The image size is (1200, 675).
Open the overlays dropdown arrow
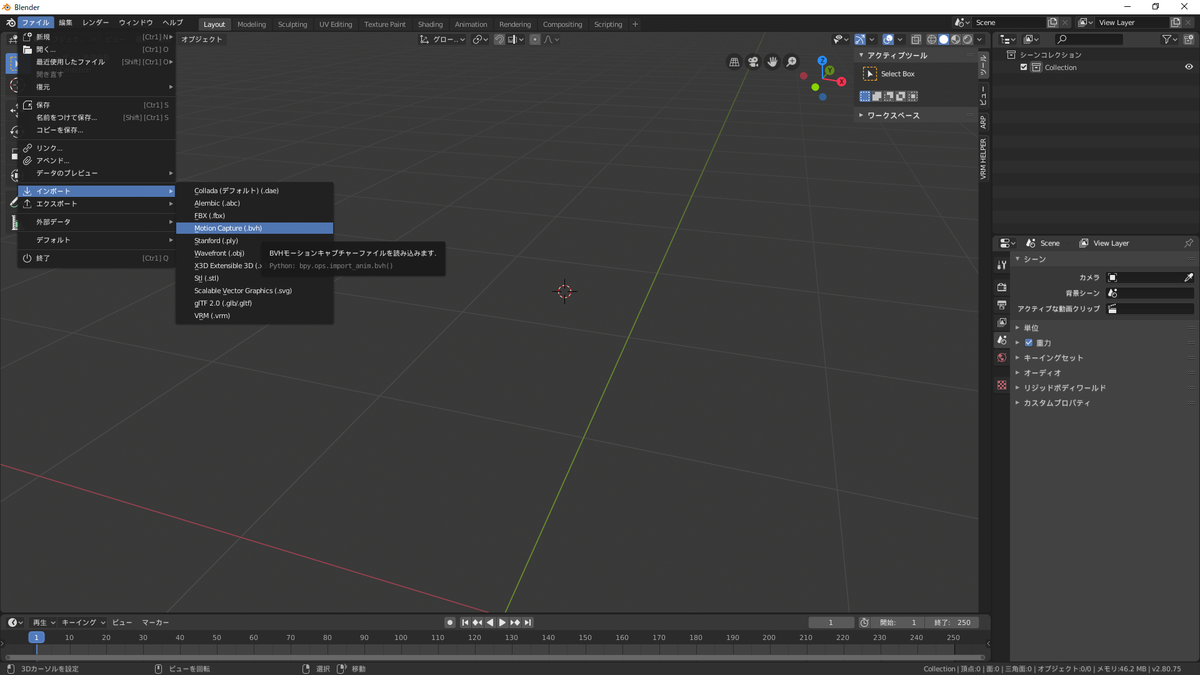coord(900,39)
